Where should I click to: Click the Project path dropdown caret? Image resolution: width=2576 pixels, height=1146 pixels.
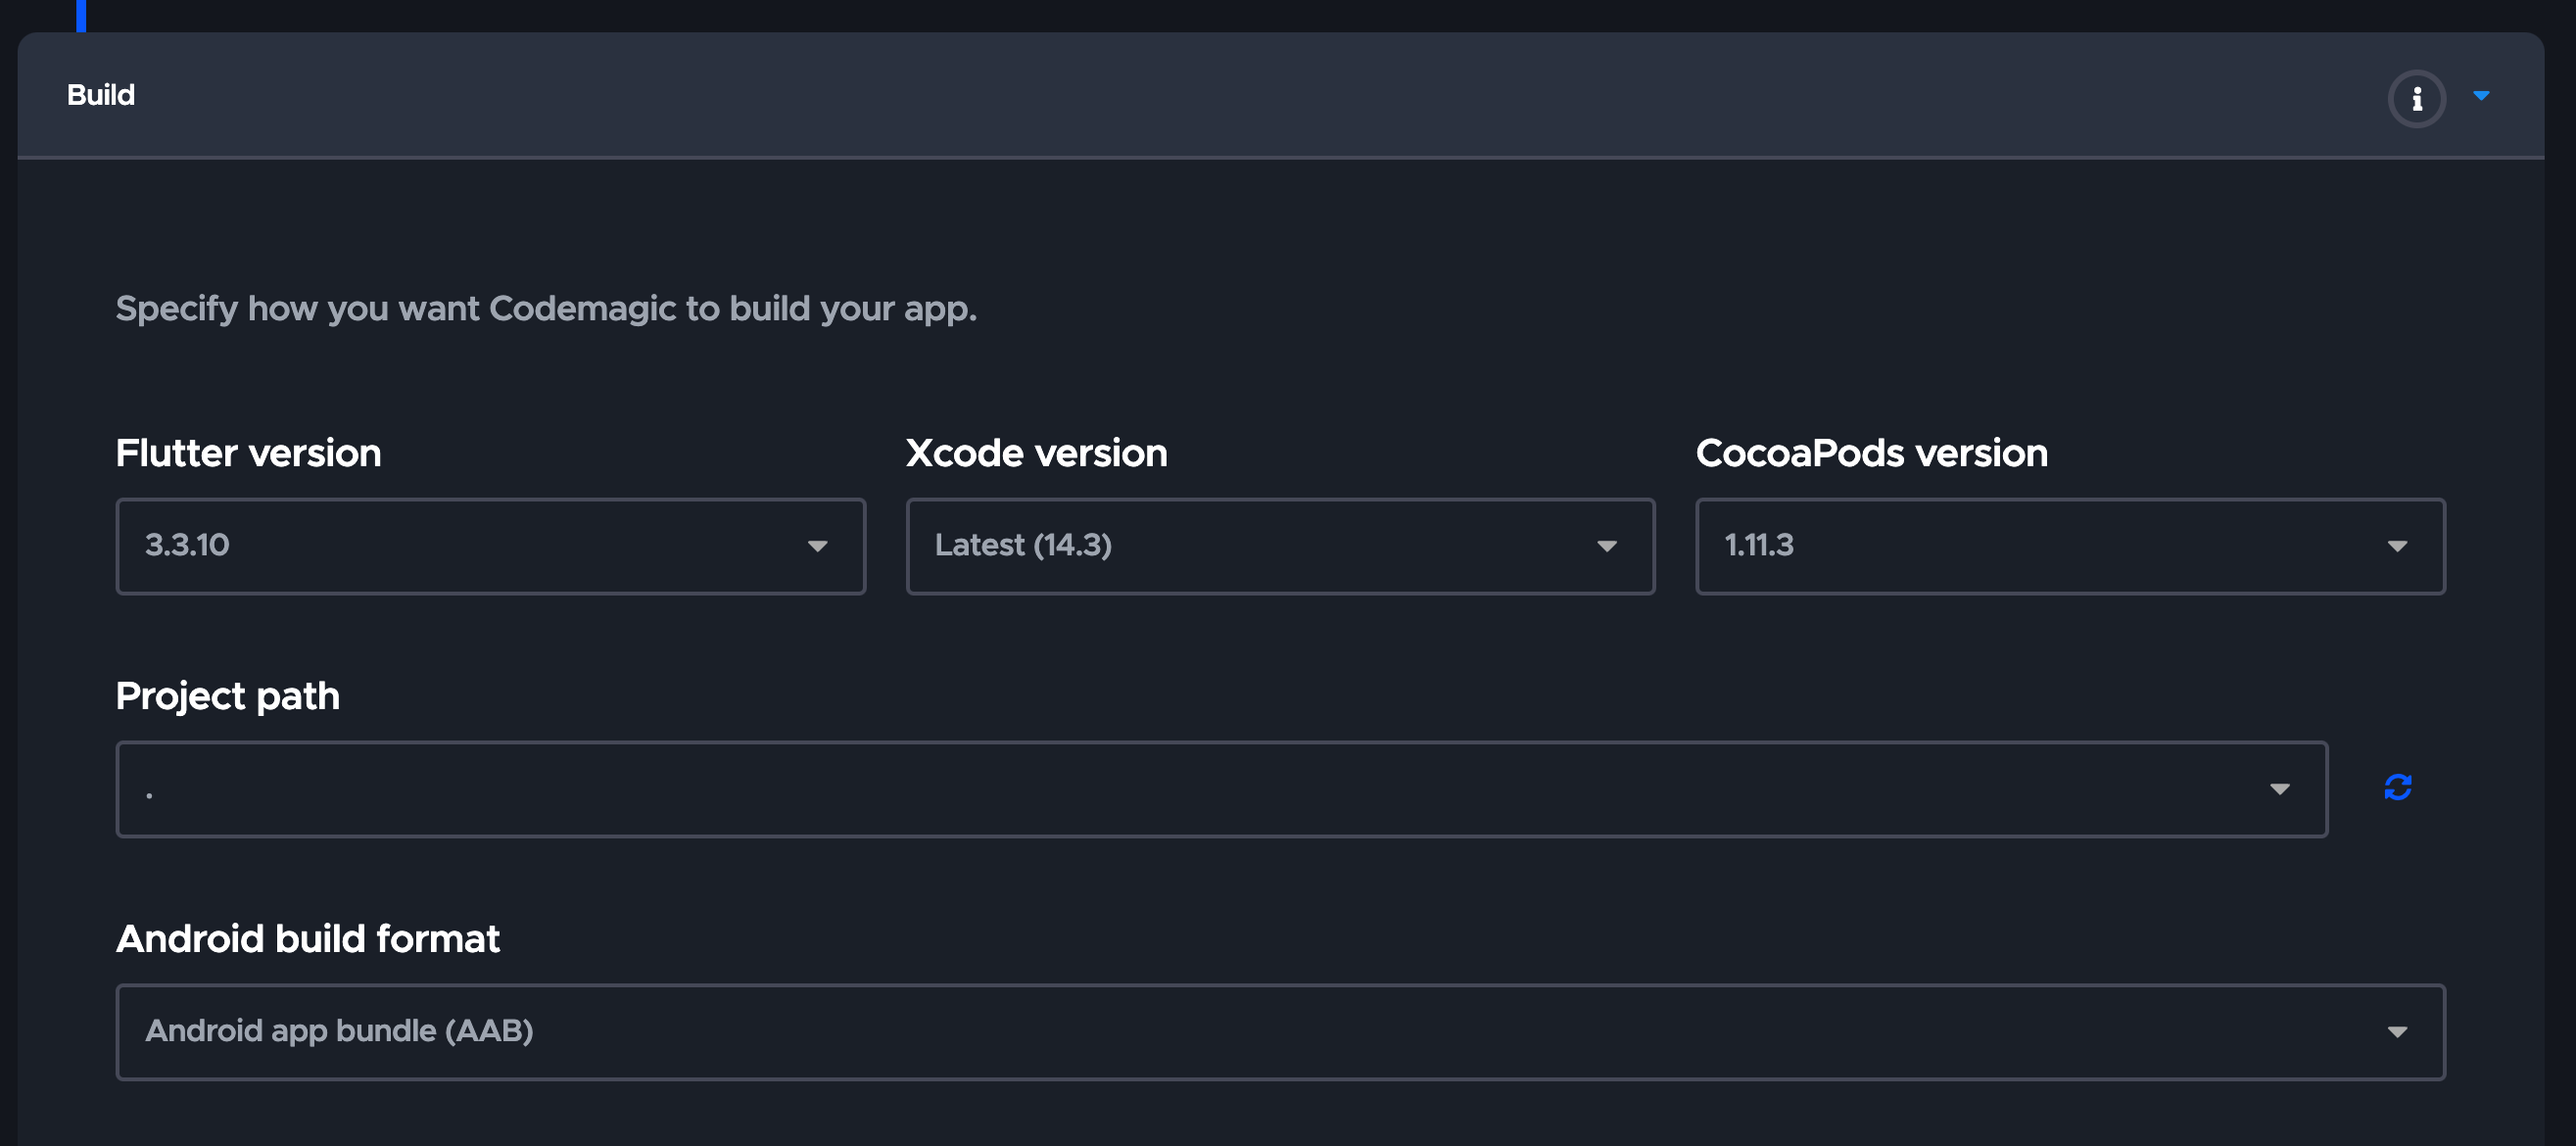coord(2280,789)
